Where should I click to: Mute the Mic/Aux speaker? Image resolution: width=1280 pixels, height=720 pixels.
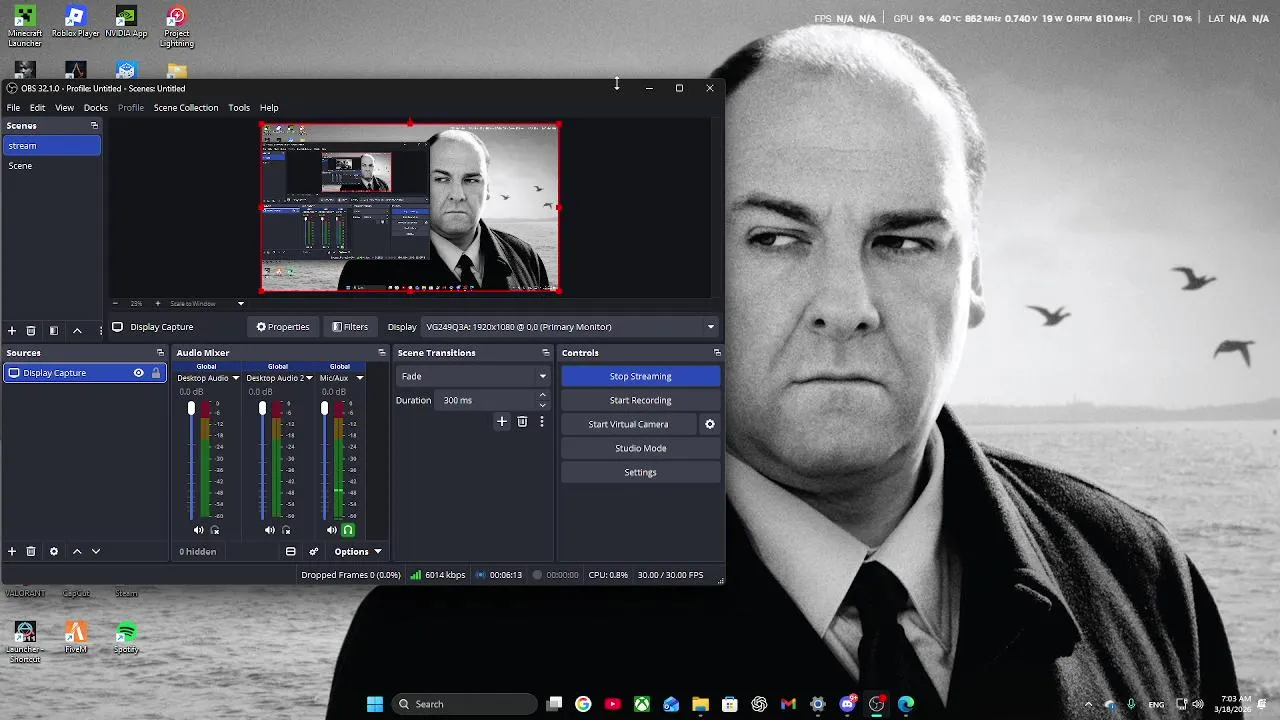(331, 530)
